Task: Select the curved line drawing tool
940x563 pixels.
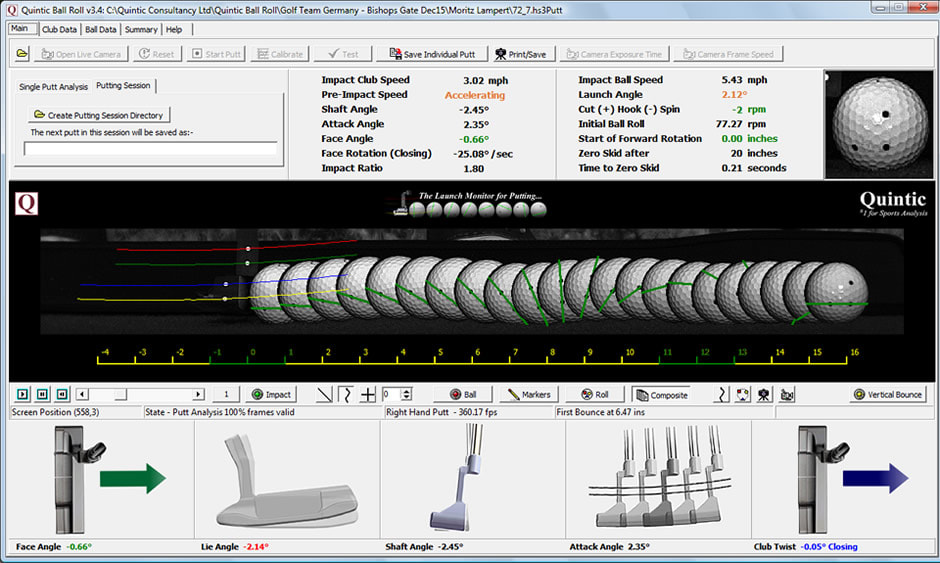Action: (x=345, y=395)
